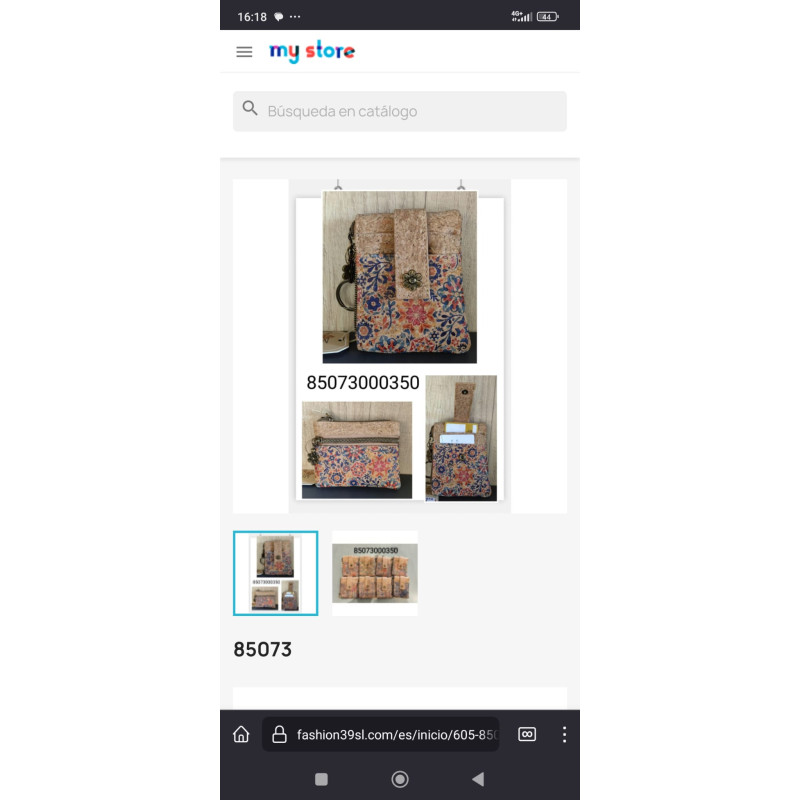The height and width of the screenshot is (800, 800).
Task: Click the 85073 product title
Action: pos(262,649)
